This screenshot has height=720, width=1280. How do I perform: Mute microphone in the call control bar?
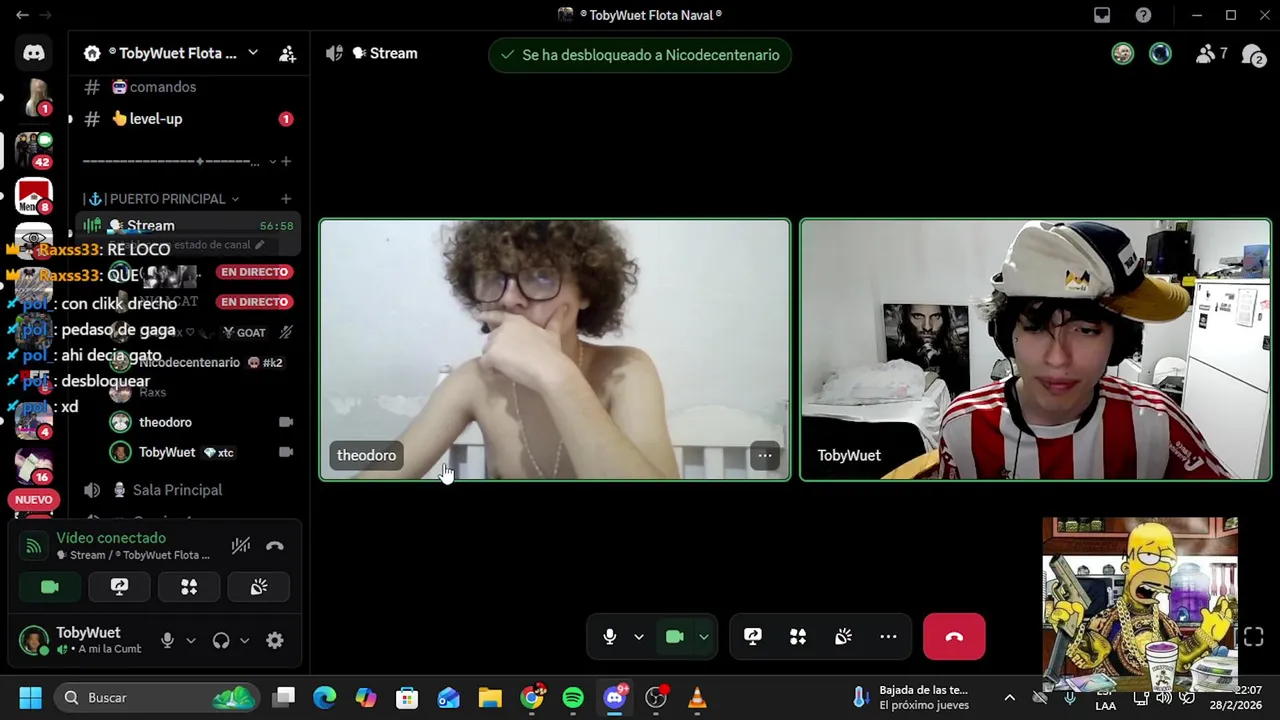point(610,637)
